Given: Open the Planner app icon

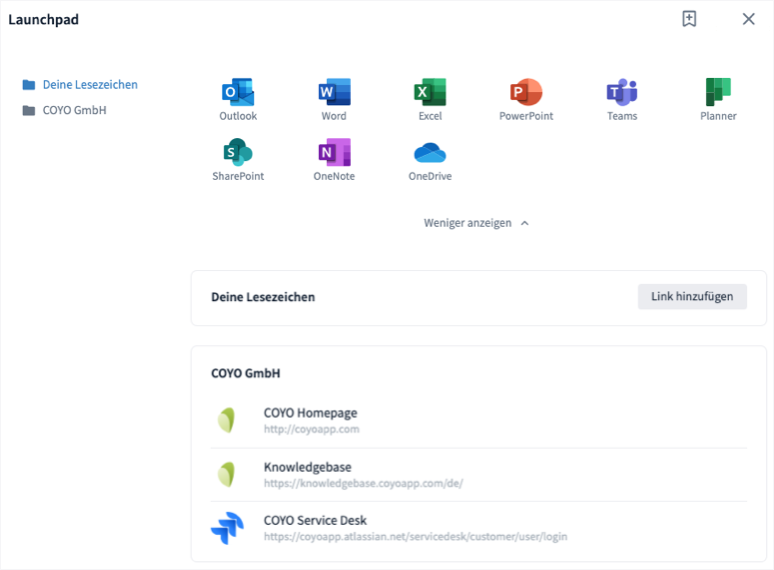Looking at the screenshot, I should 718,92.
